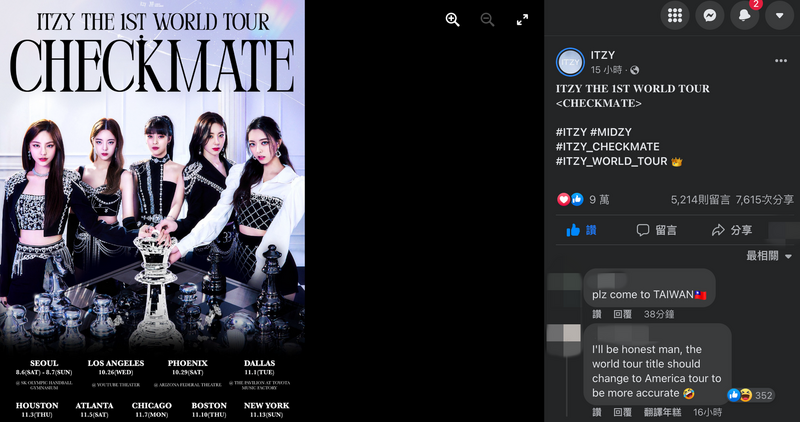Screen dimensions: 800x422
Task: Open hashtag #ITZY_WORLD_TOUR
Action: tap(612, 162)
